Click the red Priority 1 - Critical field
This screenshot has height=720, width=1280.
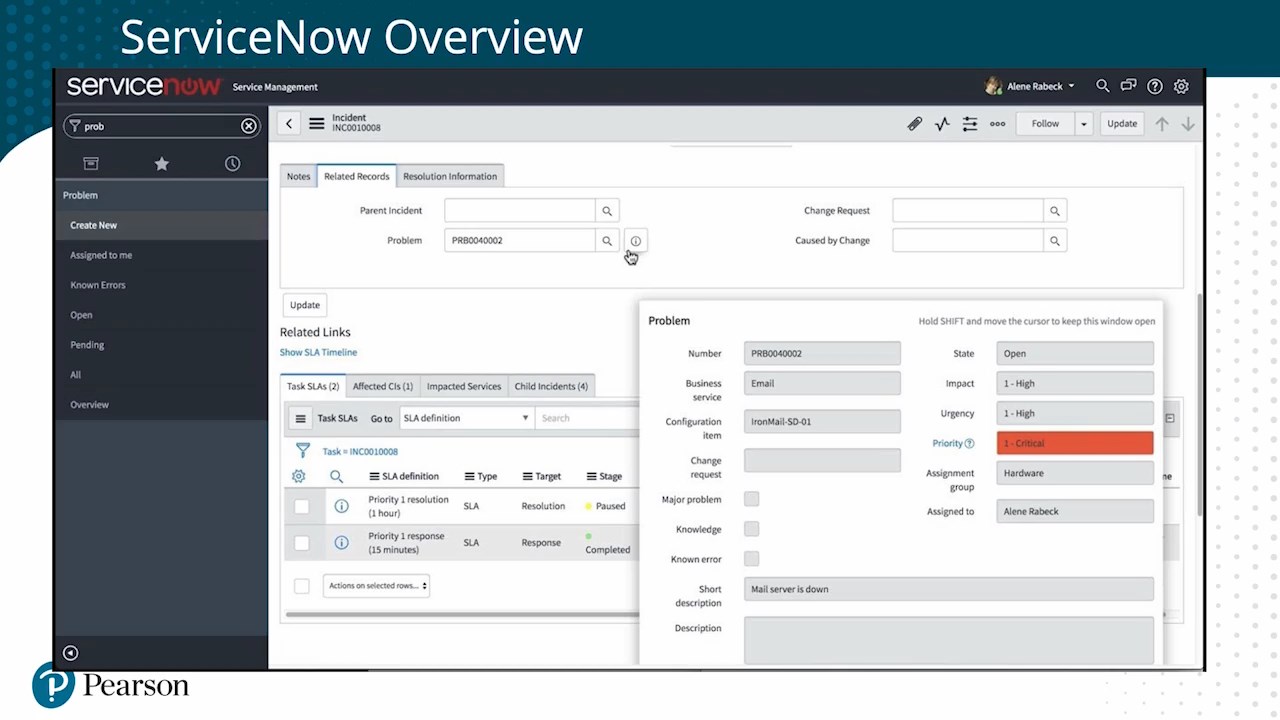click(x=1075, y=444)
